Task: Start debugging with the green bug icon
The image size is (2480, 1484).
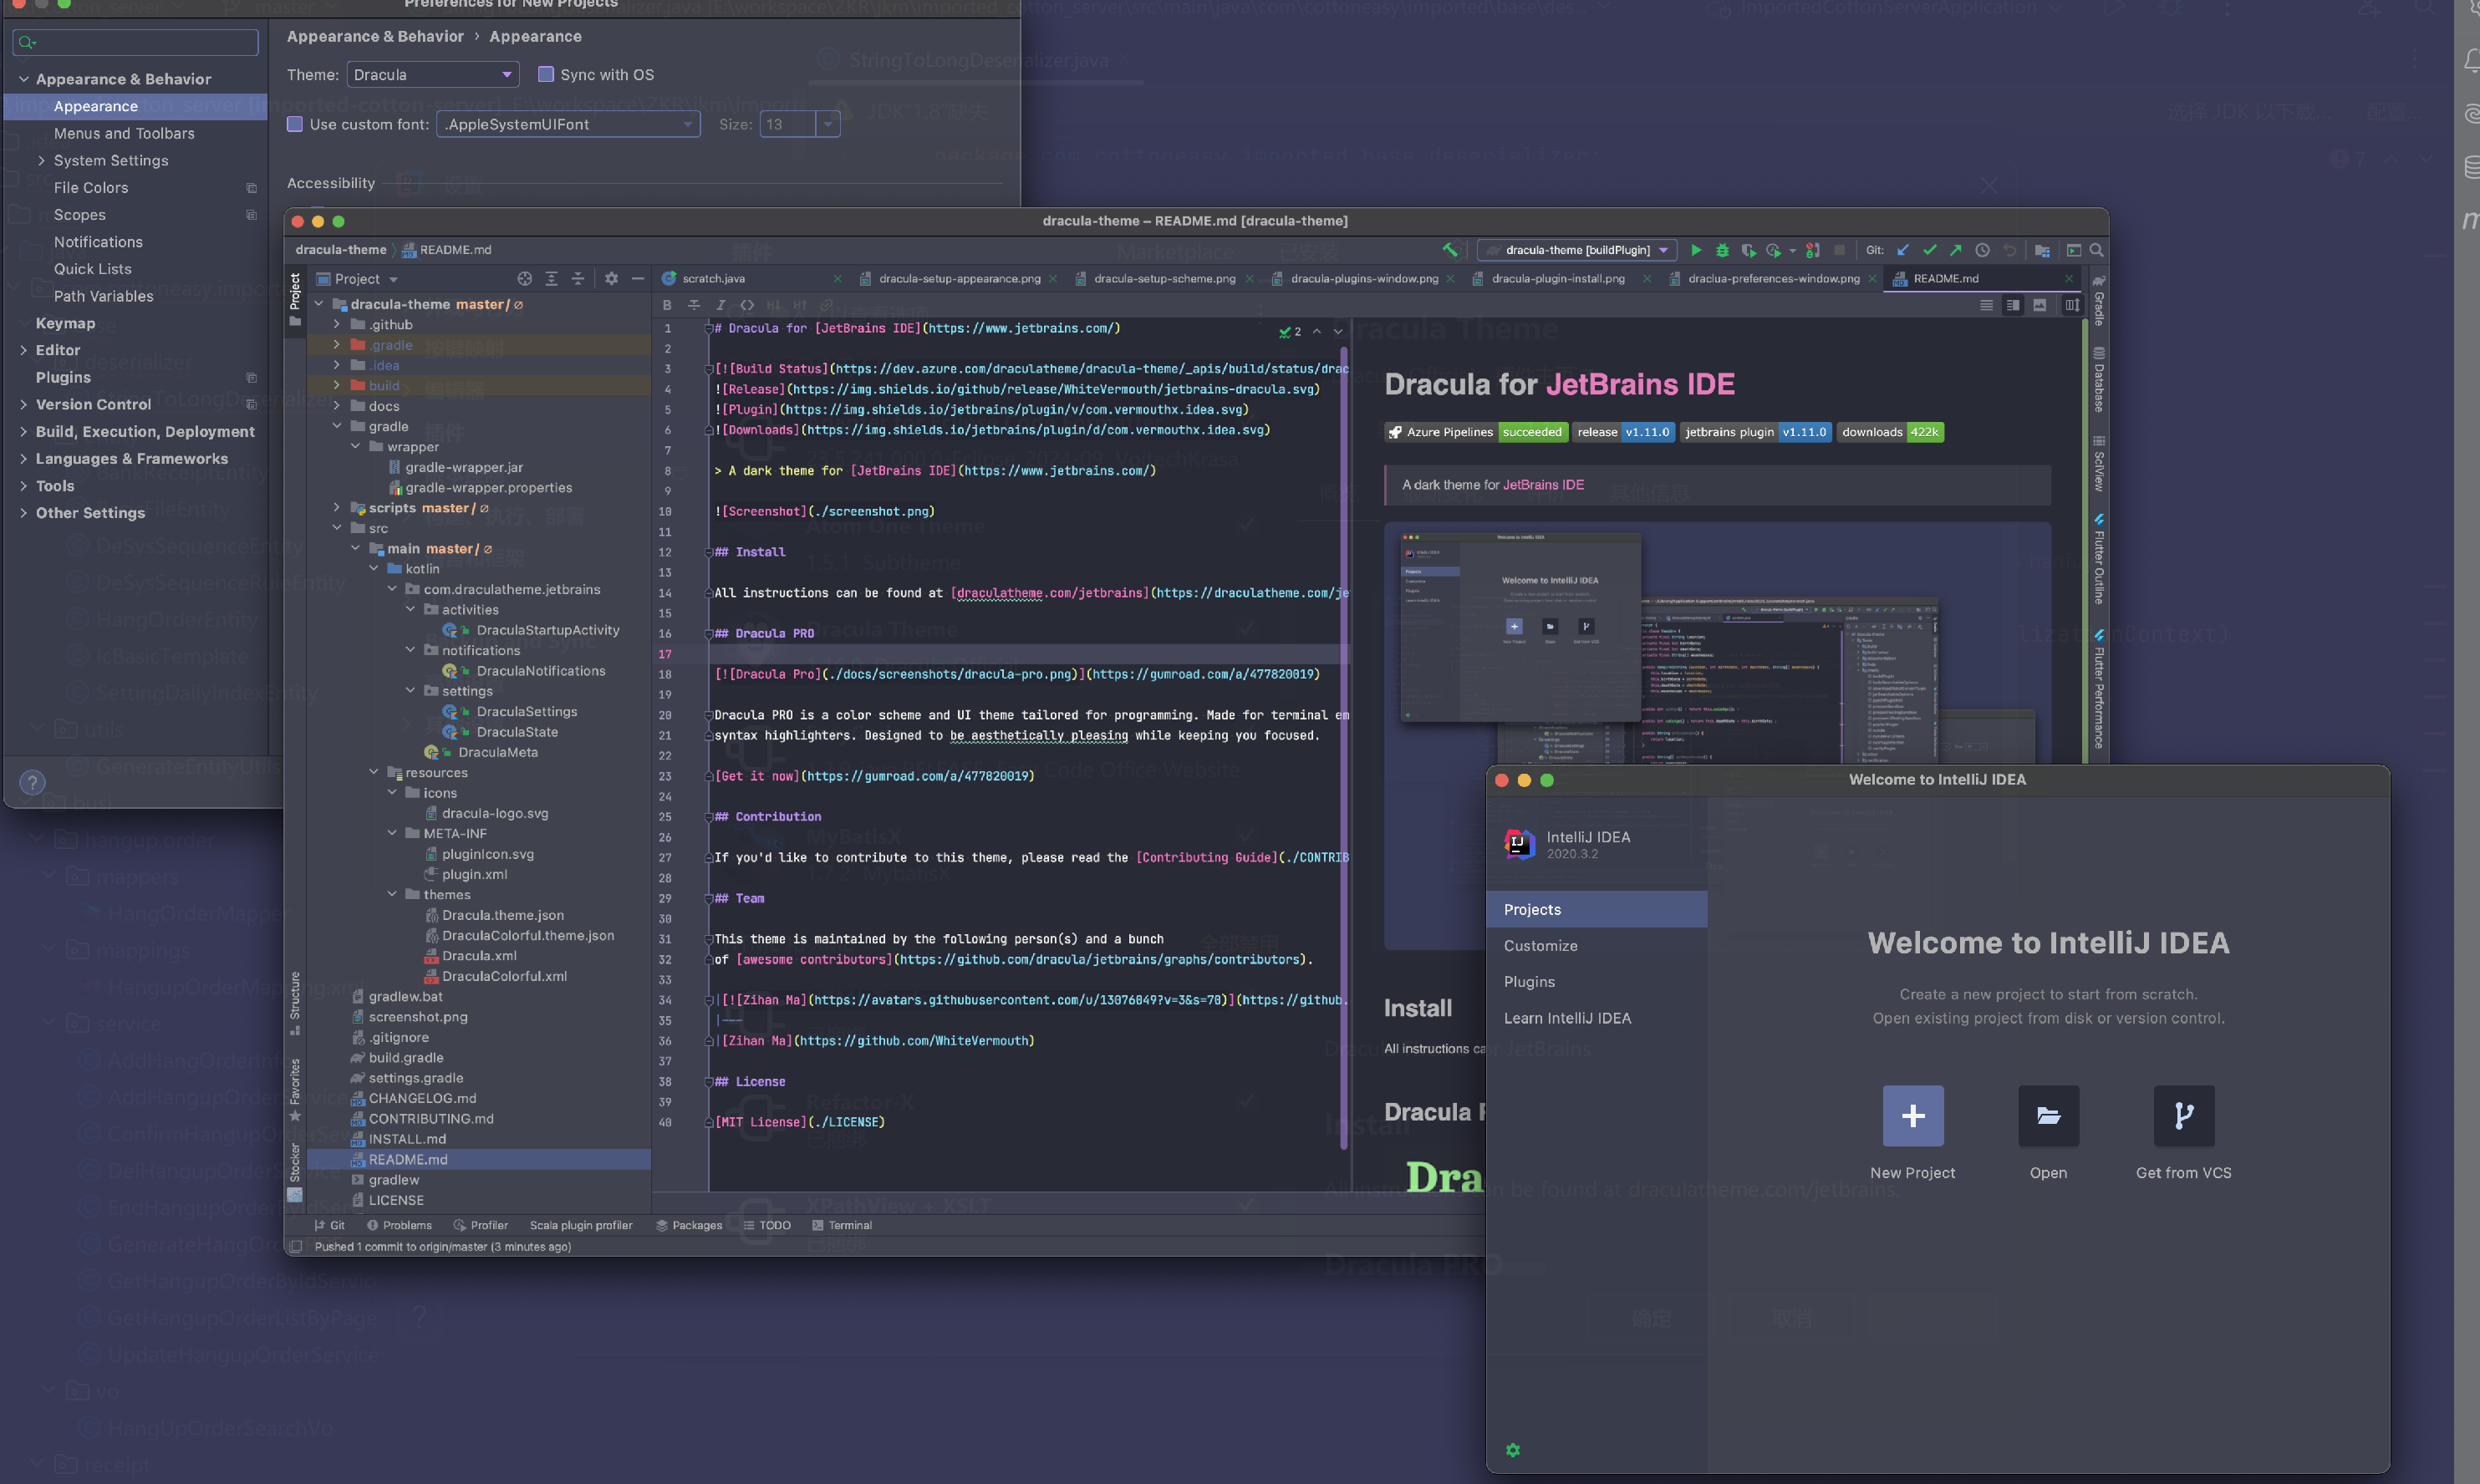Action: pyautogui.click(x=1722, y=250)
